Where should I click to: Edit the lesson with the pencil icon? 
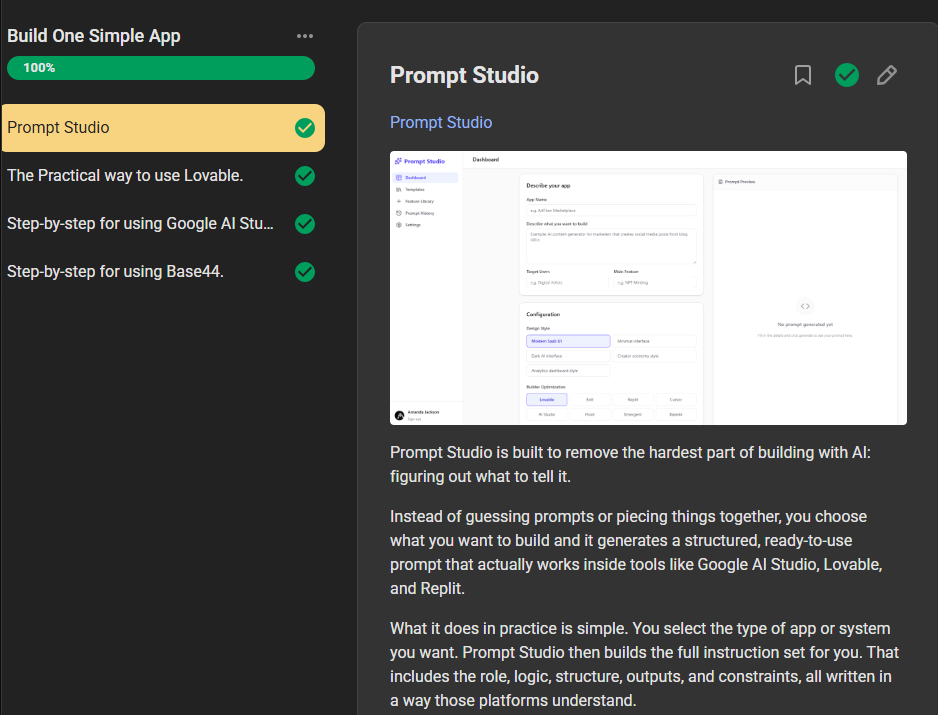tap(887, 75)
